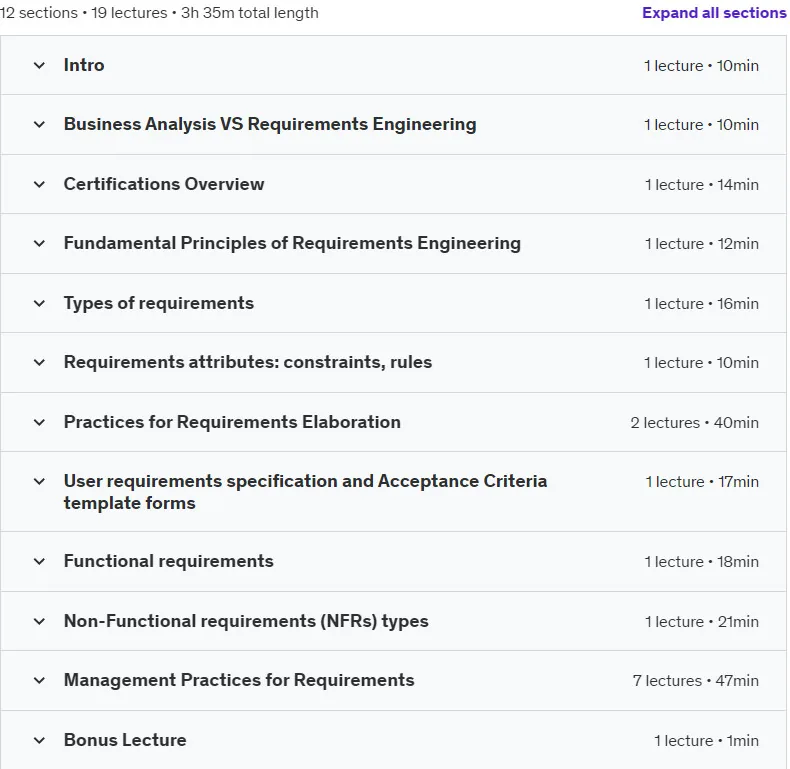
Task: Click Bonus Lecture section title
Action: (x=125, y=740)
